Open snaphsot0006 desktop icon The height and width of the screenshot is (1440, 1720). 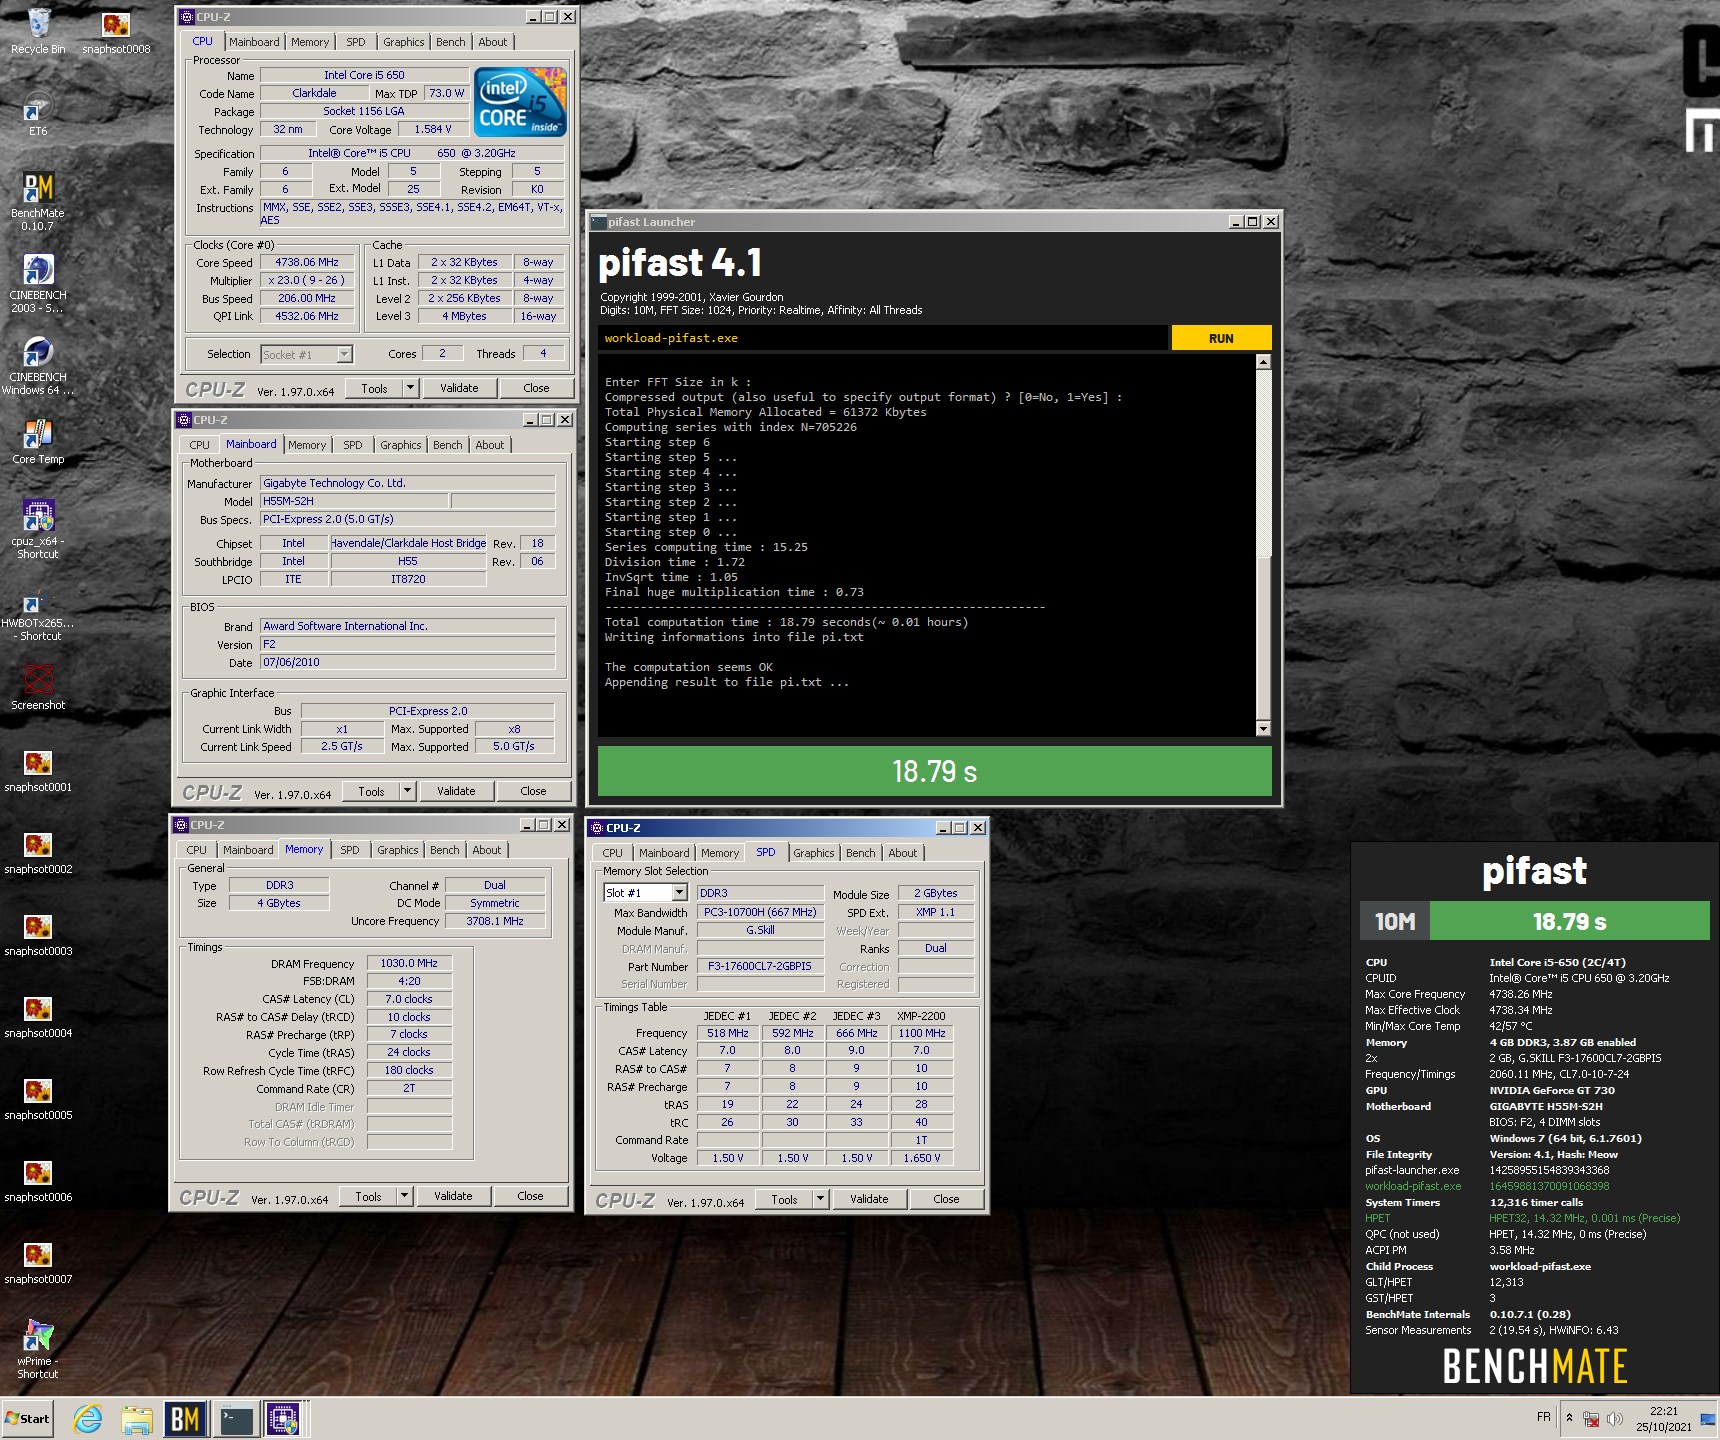tap(38, 1179)
